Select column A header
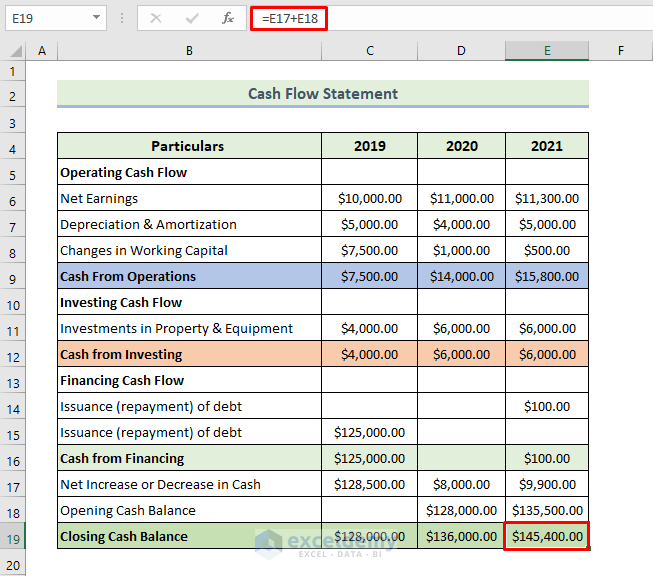Image resolution: width=653 pixels, height=576 pixels. pyautogui.click(x=42, y=51)
